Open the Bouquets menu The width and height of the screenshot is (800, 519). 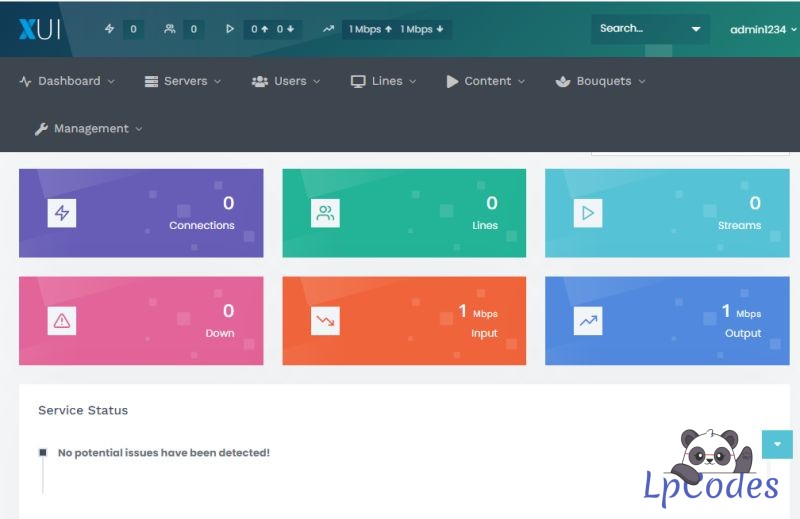point(601,81)
